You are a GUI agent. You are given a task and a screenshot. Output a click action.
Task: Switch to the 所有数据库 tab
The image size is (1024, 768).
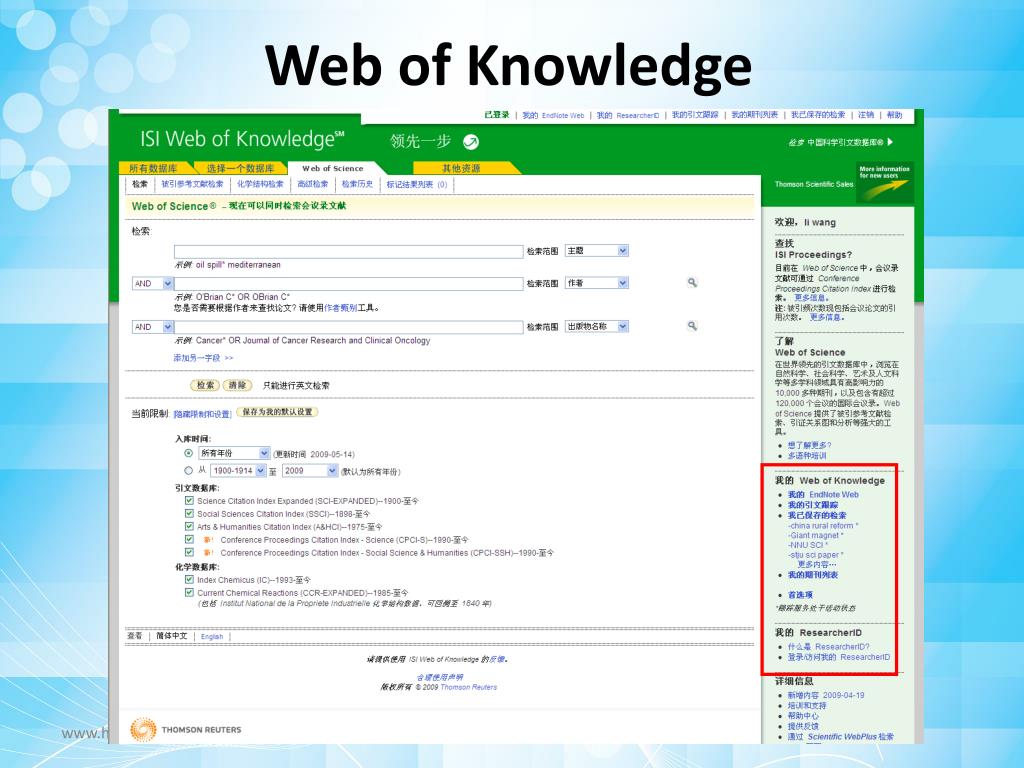[153, 168]
